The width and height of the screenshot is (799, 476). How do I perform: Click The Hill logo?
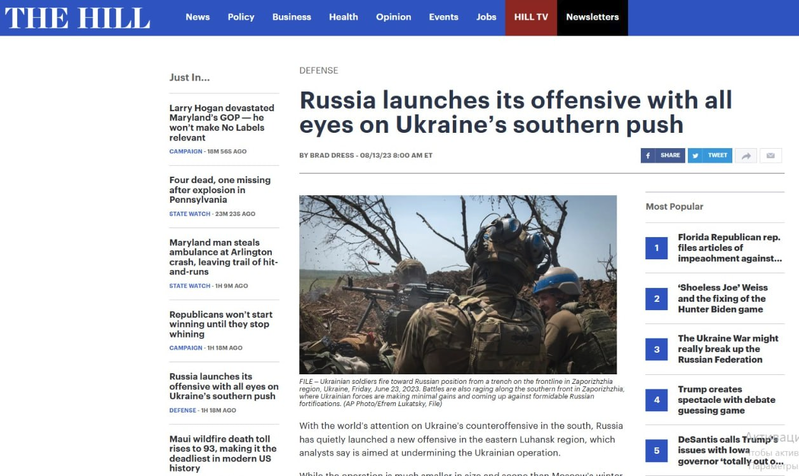click(77, 18)
